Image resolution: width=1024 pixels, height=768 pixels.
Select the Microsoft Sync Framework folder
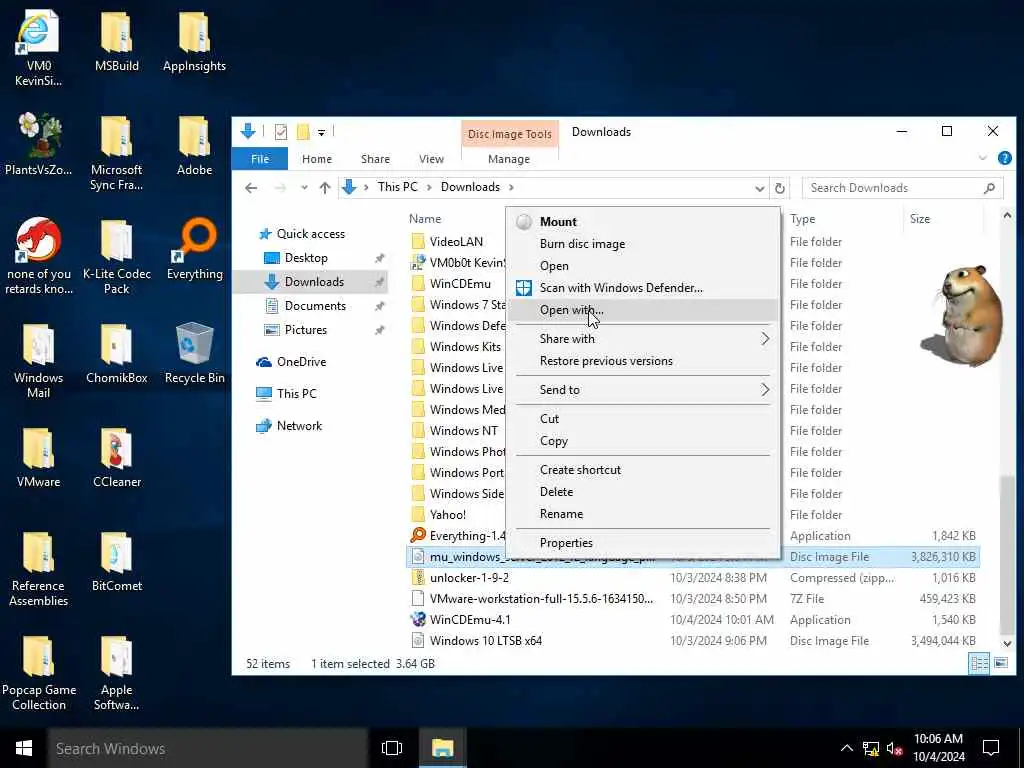click(x=116, y=152)
